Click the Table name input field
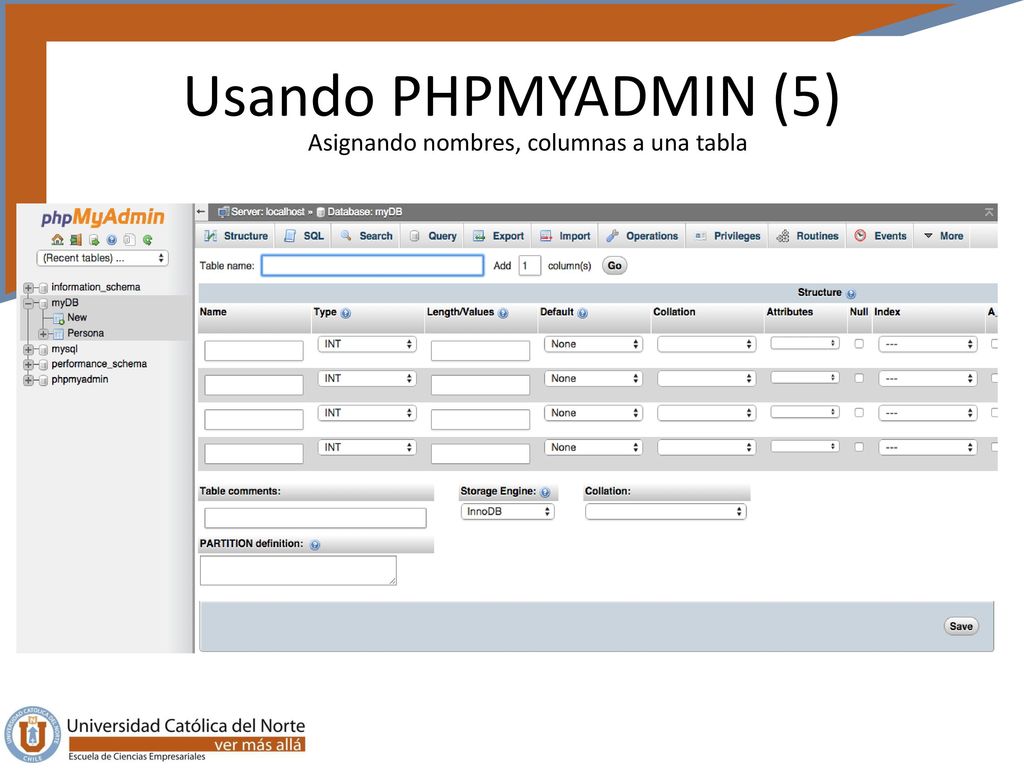 [x=372, y=265]
